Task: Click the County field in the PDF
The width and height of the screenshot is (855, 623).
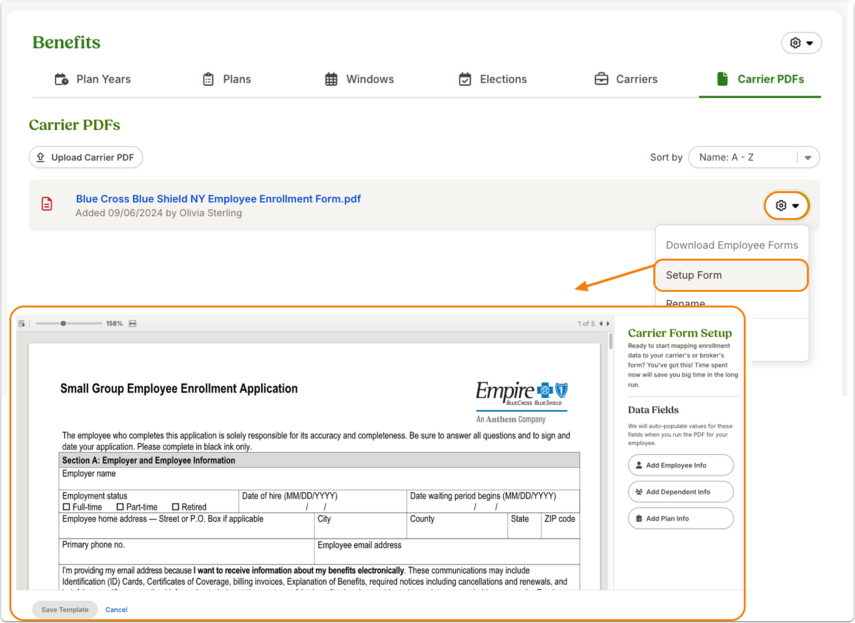Action: [x=457, y=525]
